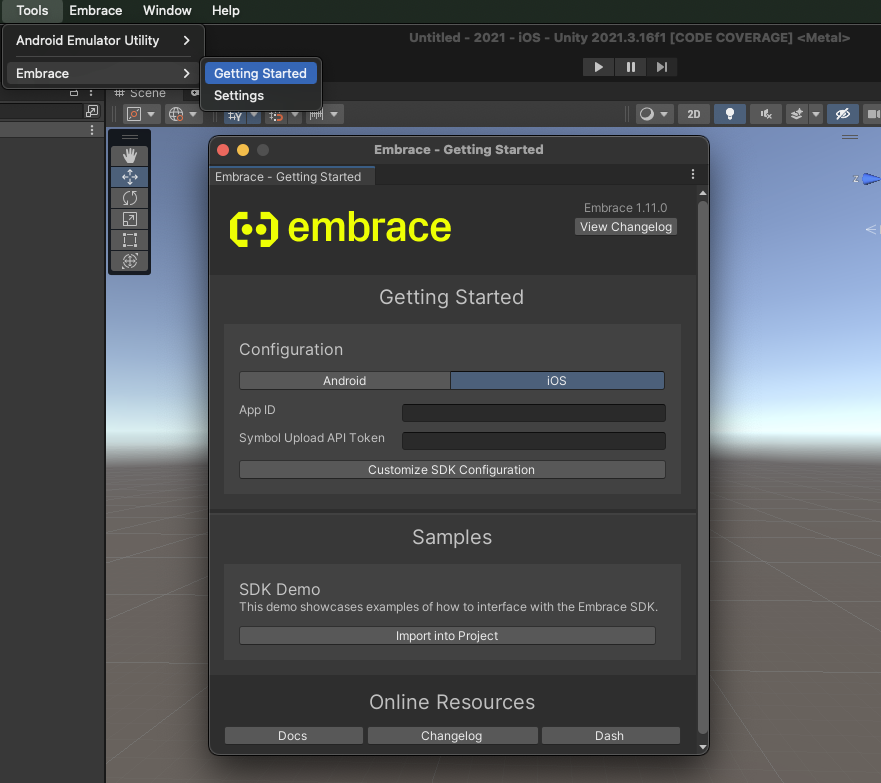Toggle 2D scene view mode
The image size is (881, 783).
pos(694,115)
